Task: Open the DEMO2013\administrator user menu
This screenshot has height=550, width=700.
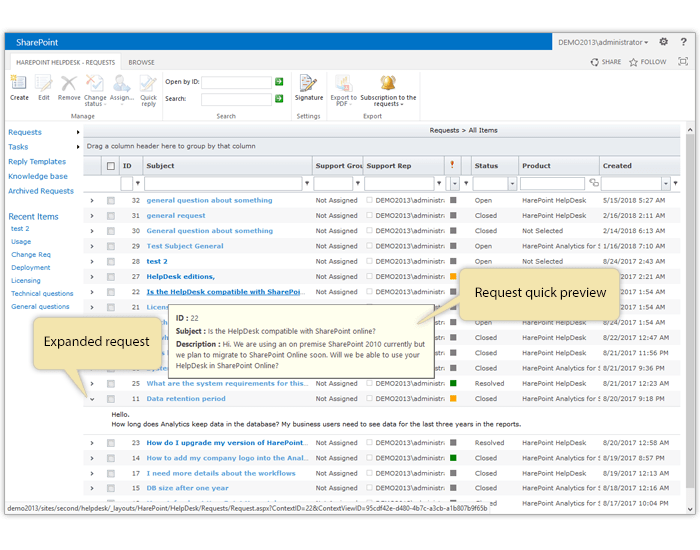Action: click(603, 42)
